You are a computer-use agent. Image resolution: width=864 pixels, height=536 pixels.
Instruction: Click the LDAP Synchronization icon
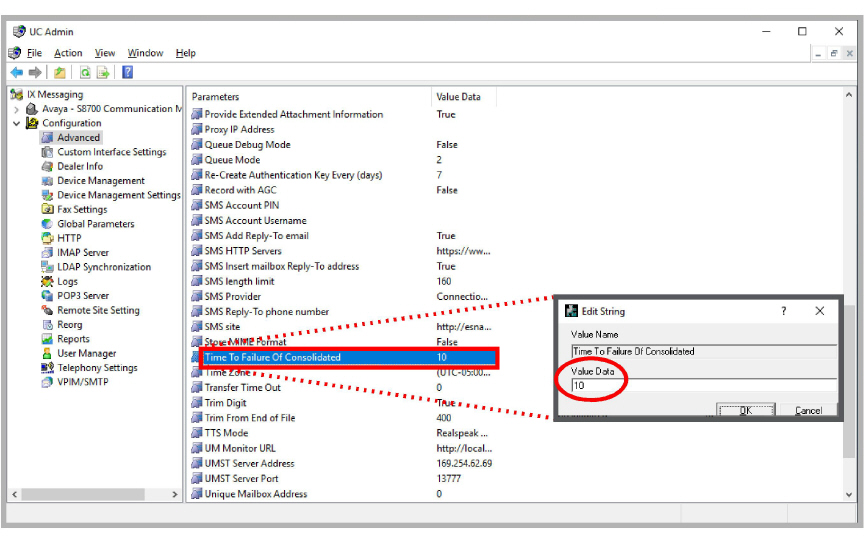coord(47,267)
